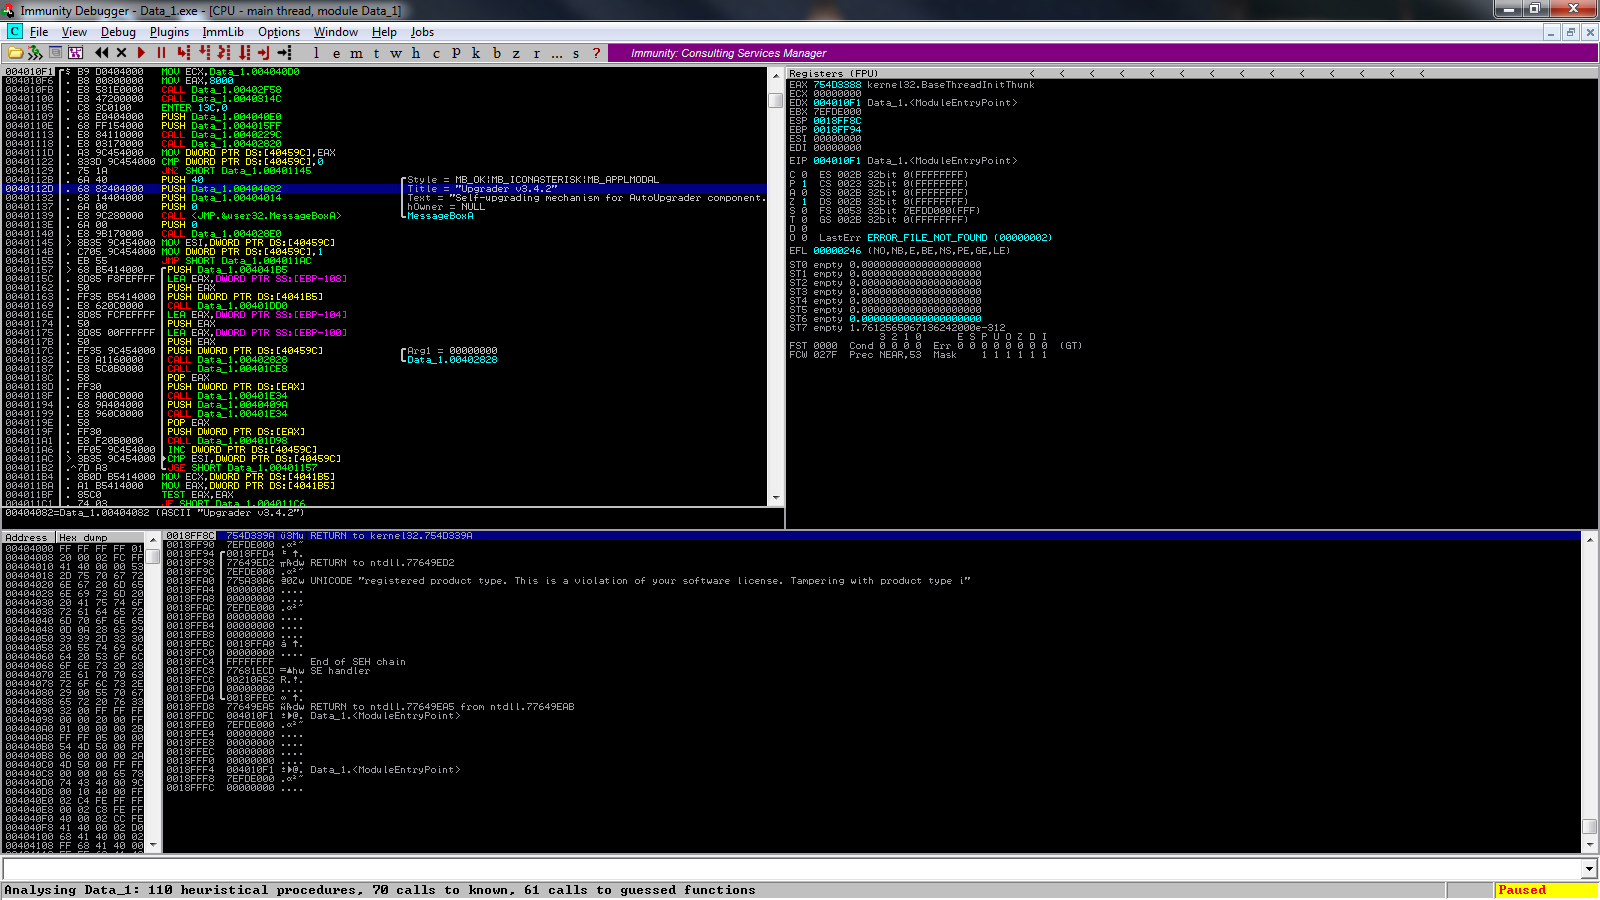The width and height of the screenshot is (1600, 900).
Task: Show the Log window via 'l' button
Action: 316,53
